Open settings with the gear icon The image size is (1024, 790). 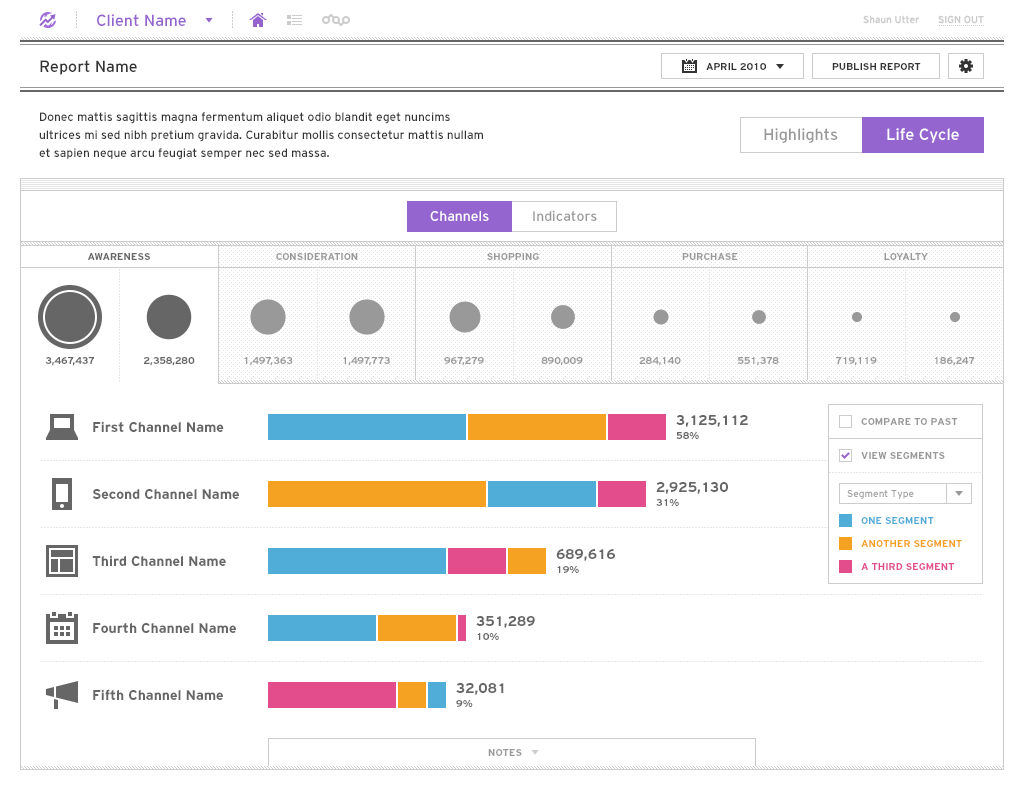pos(965,66)
